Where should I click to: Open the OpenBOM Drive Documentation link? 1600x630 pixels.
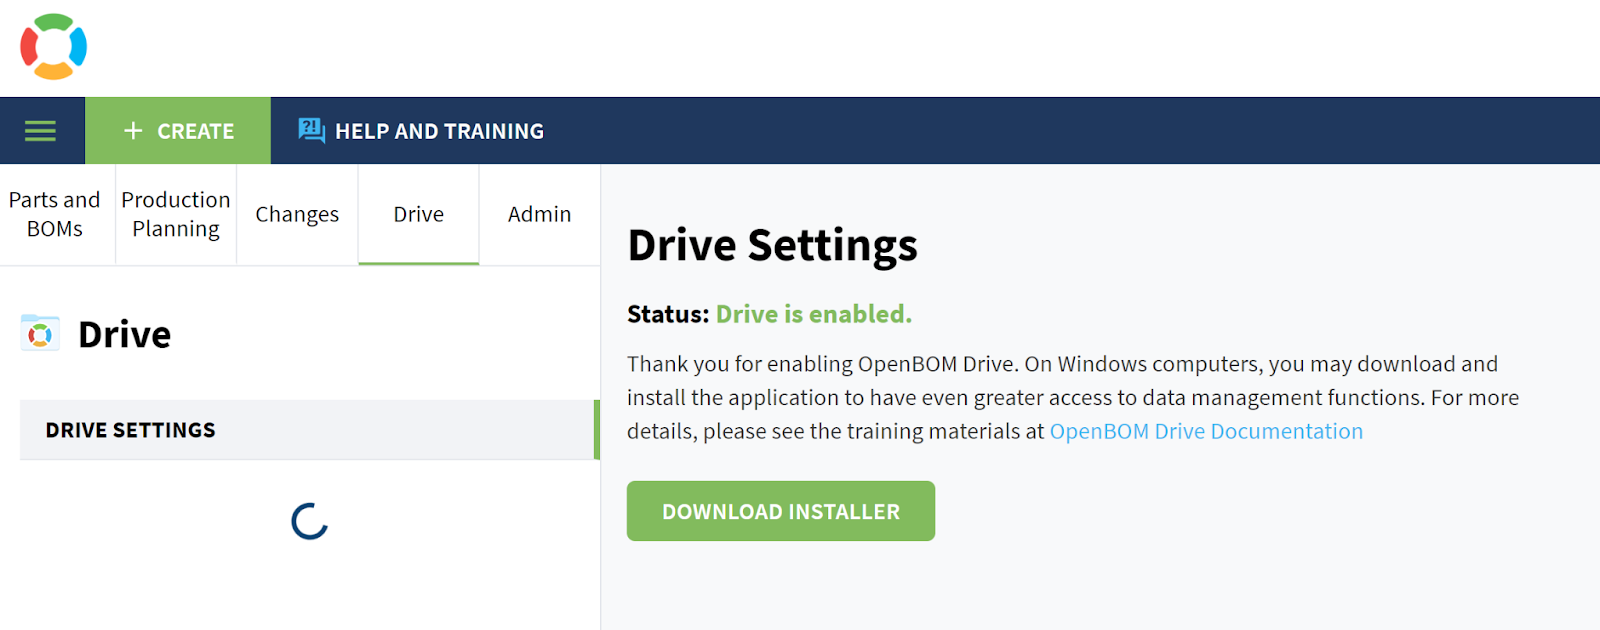tap(1206, 431)
